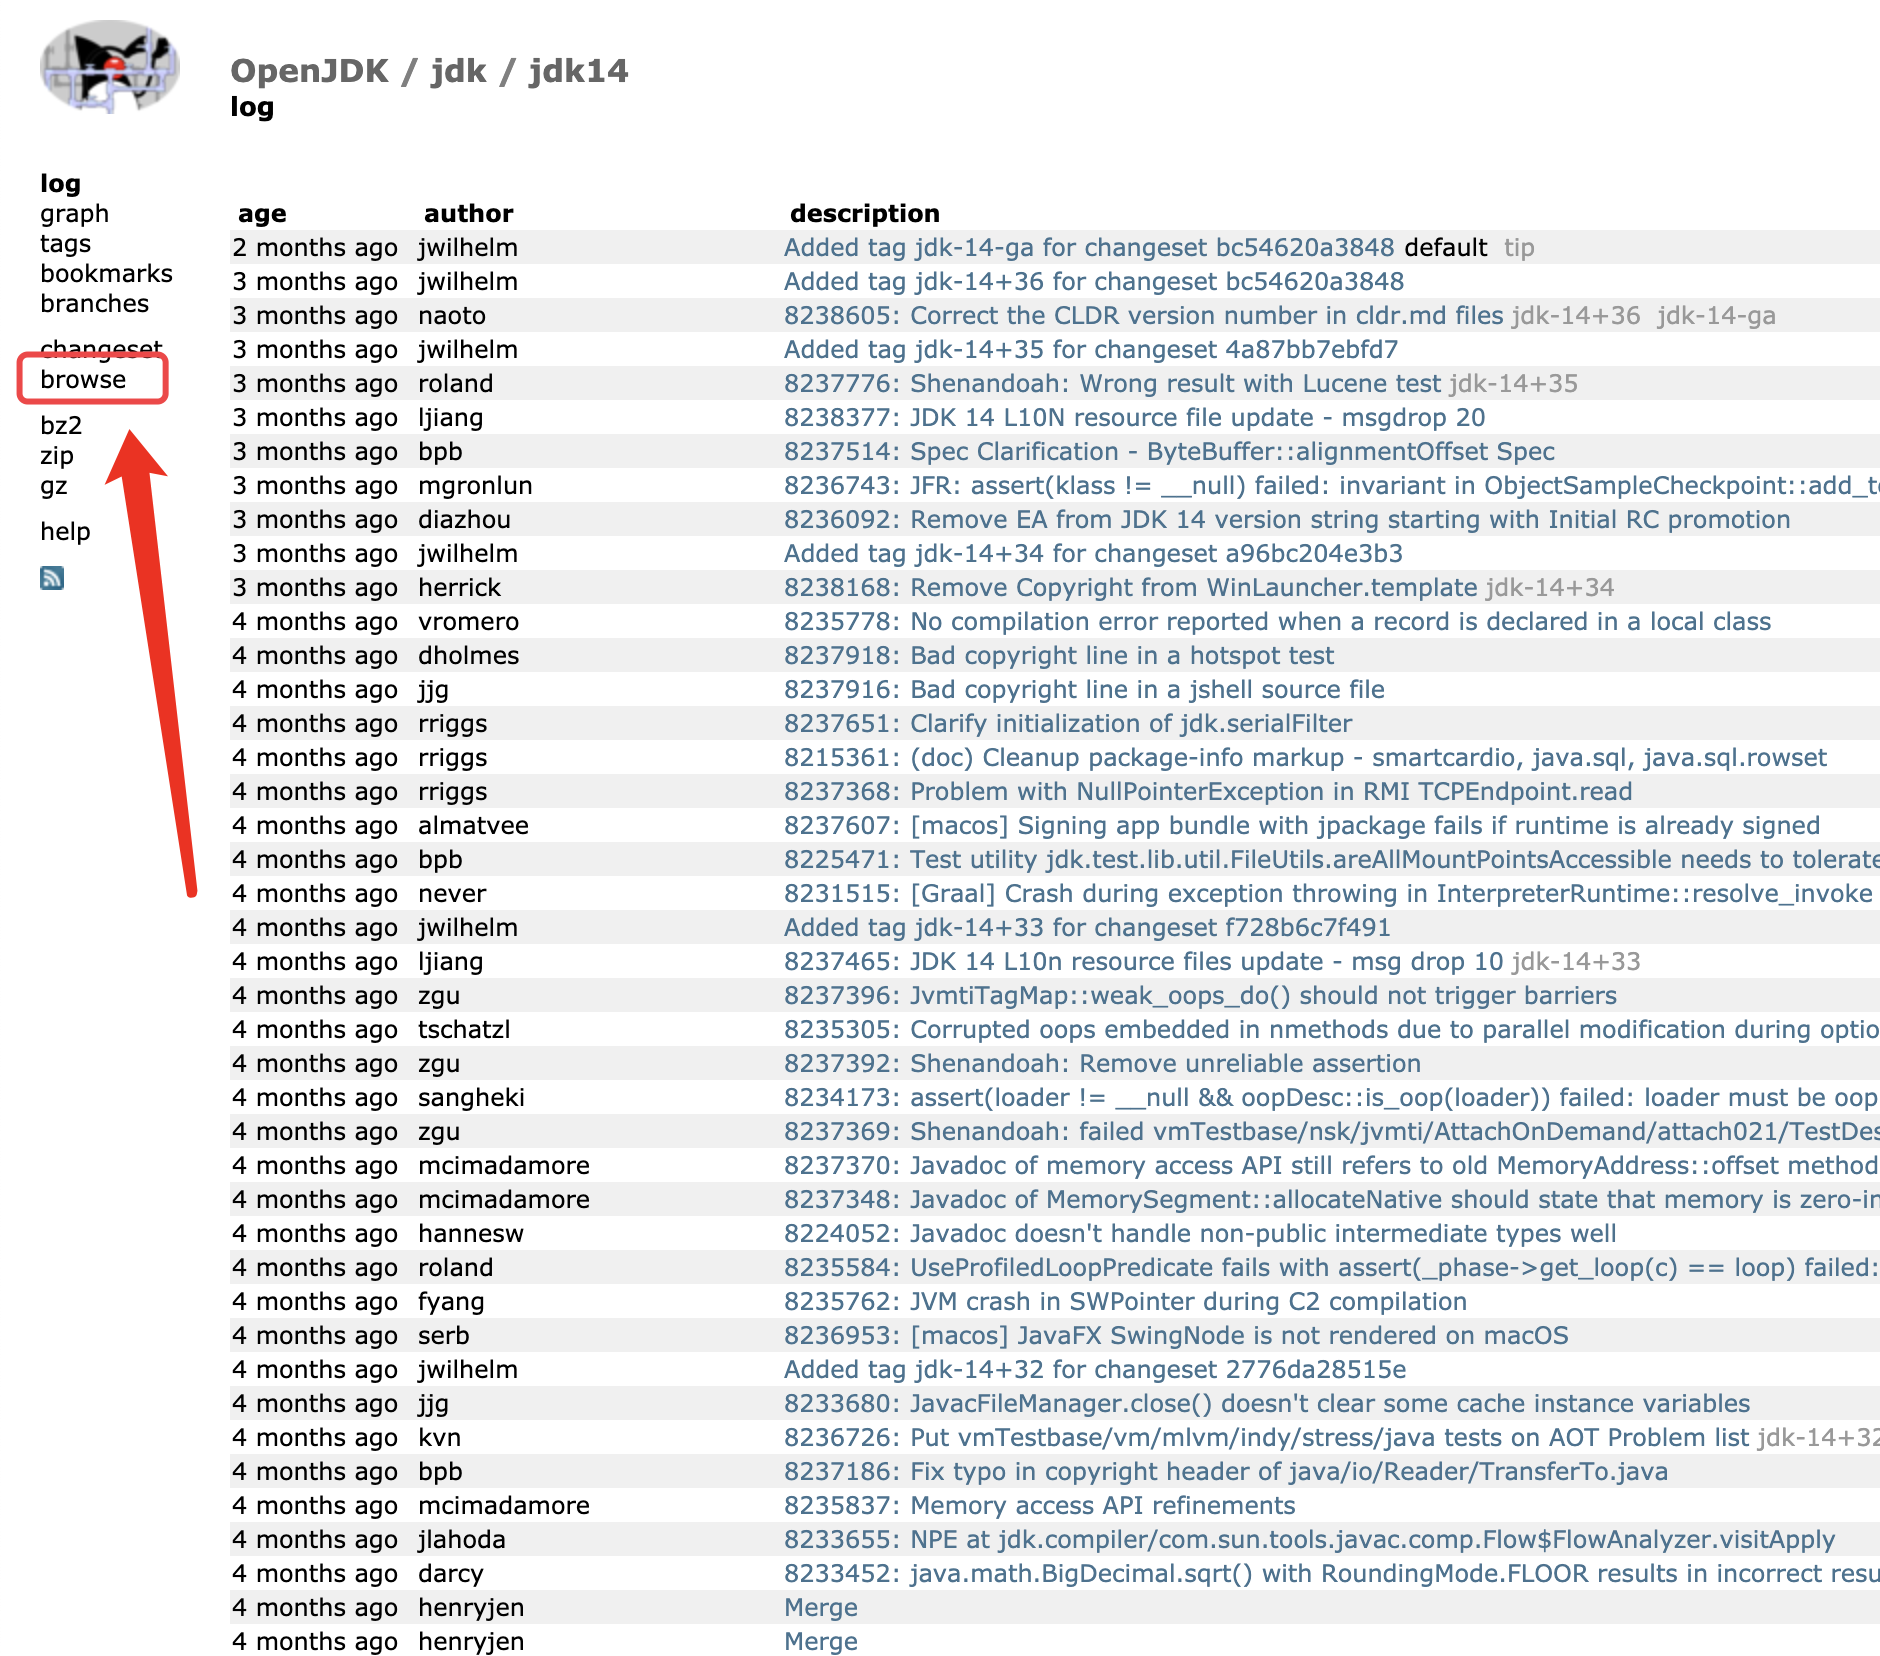Open the bookmarks page in sidebar
Screen dimensions: 1880x1656
point(106,274)
